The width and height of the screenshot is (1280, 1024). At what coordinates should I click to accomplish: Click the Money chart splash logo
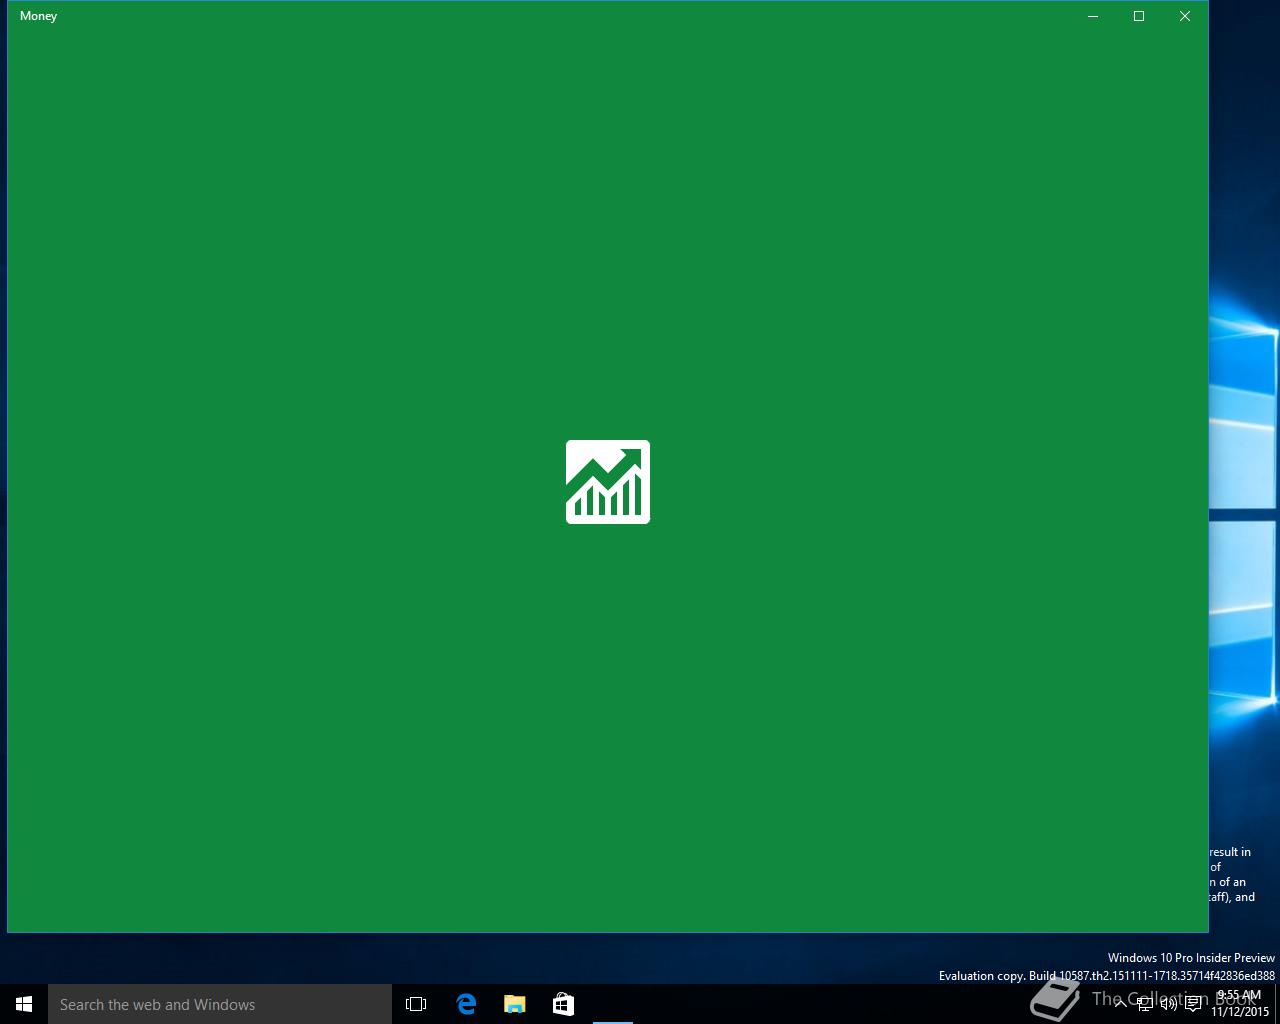[x=608, y=482]
